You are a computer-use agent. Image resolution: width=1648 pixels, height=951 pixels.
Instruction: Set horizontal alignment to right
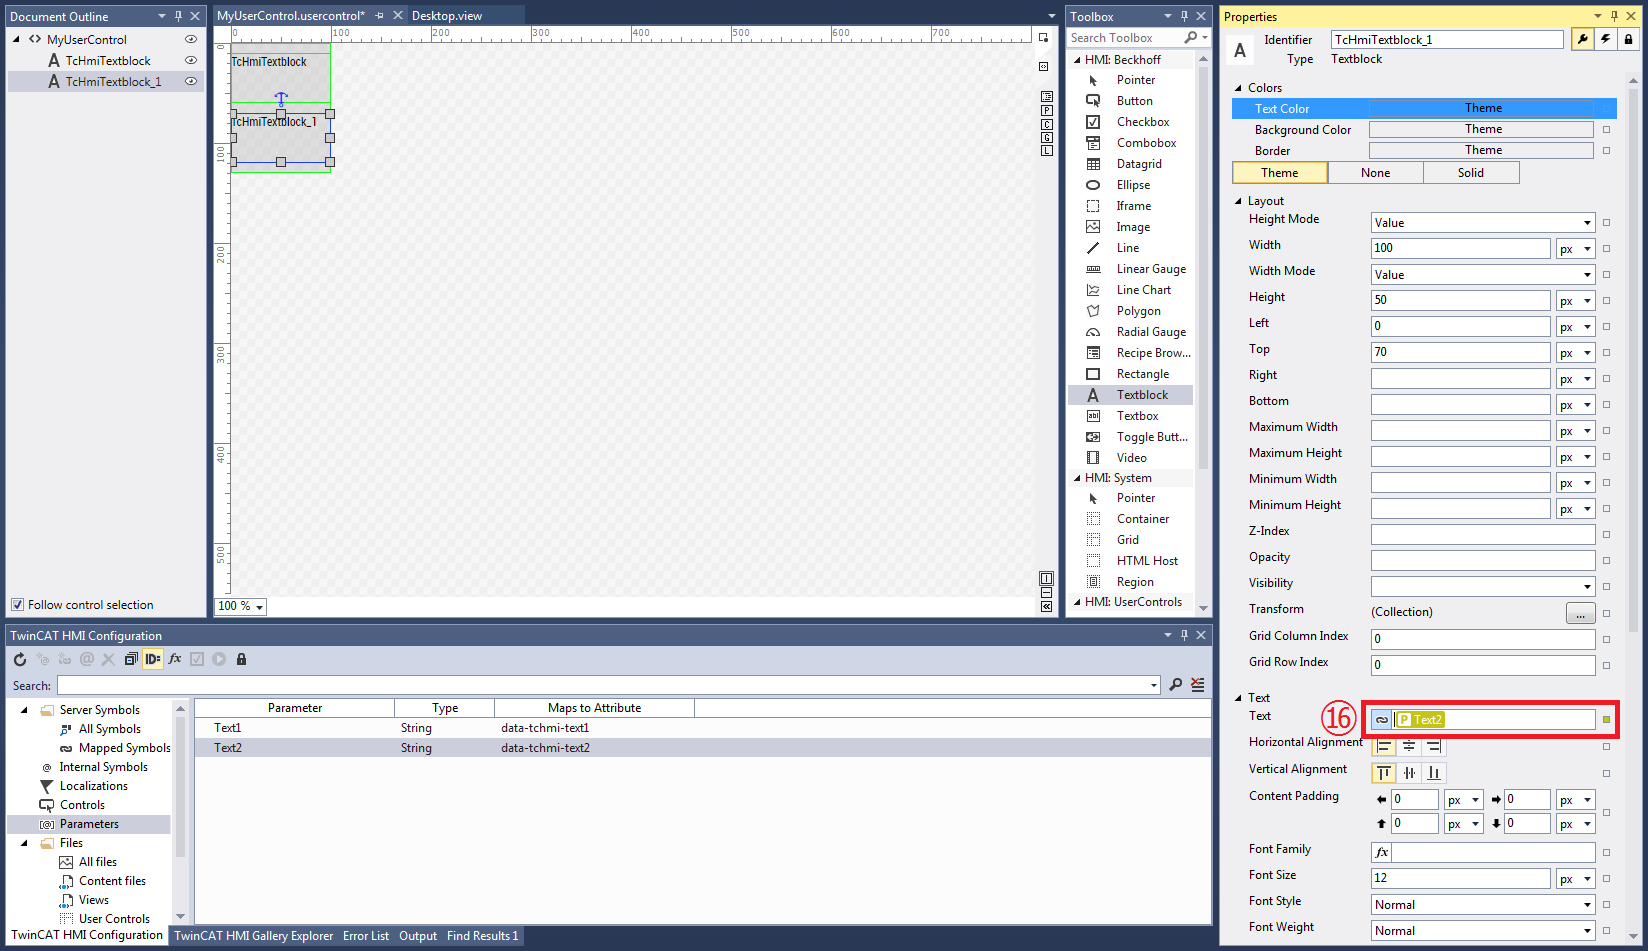click(1433, 746)
